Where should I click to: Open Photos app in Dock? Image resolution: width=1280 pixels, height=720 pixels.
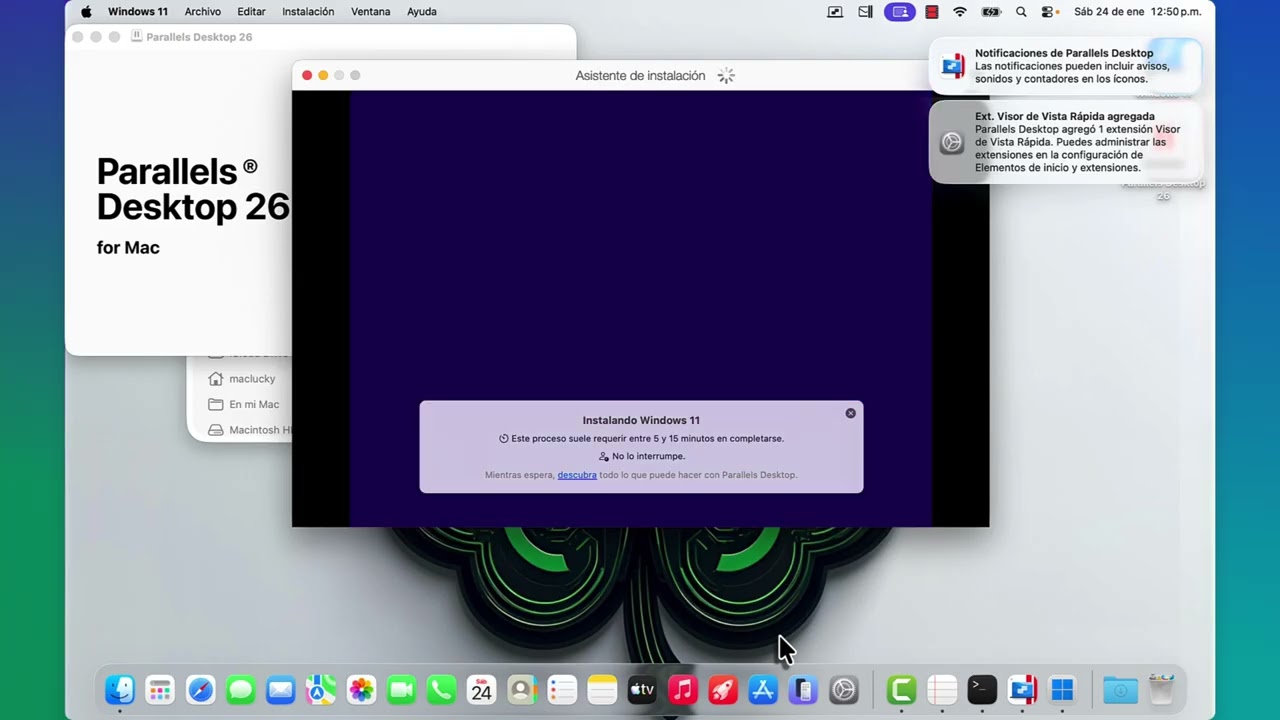(x=361, y=690)
